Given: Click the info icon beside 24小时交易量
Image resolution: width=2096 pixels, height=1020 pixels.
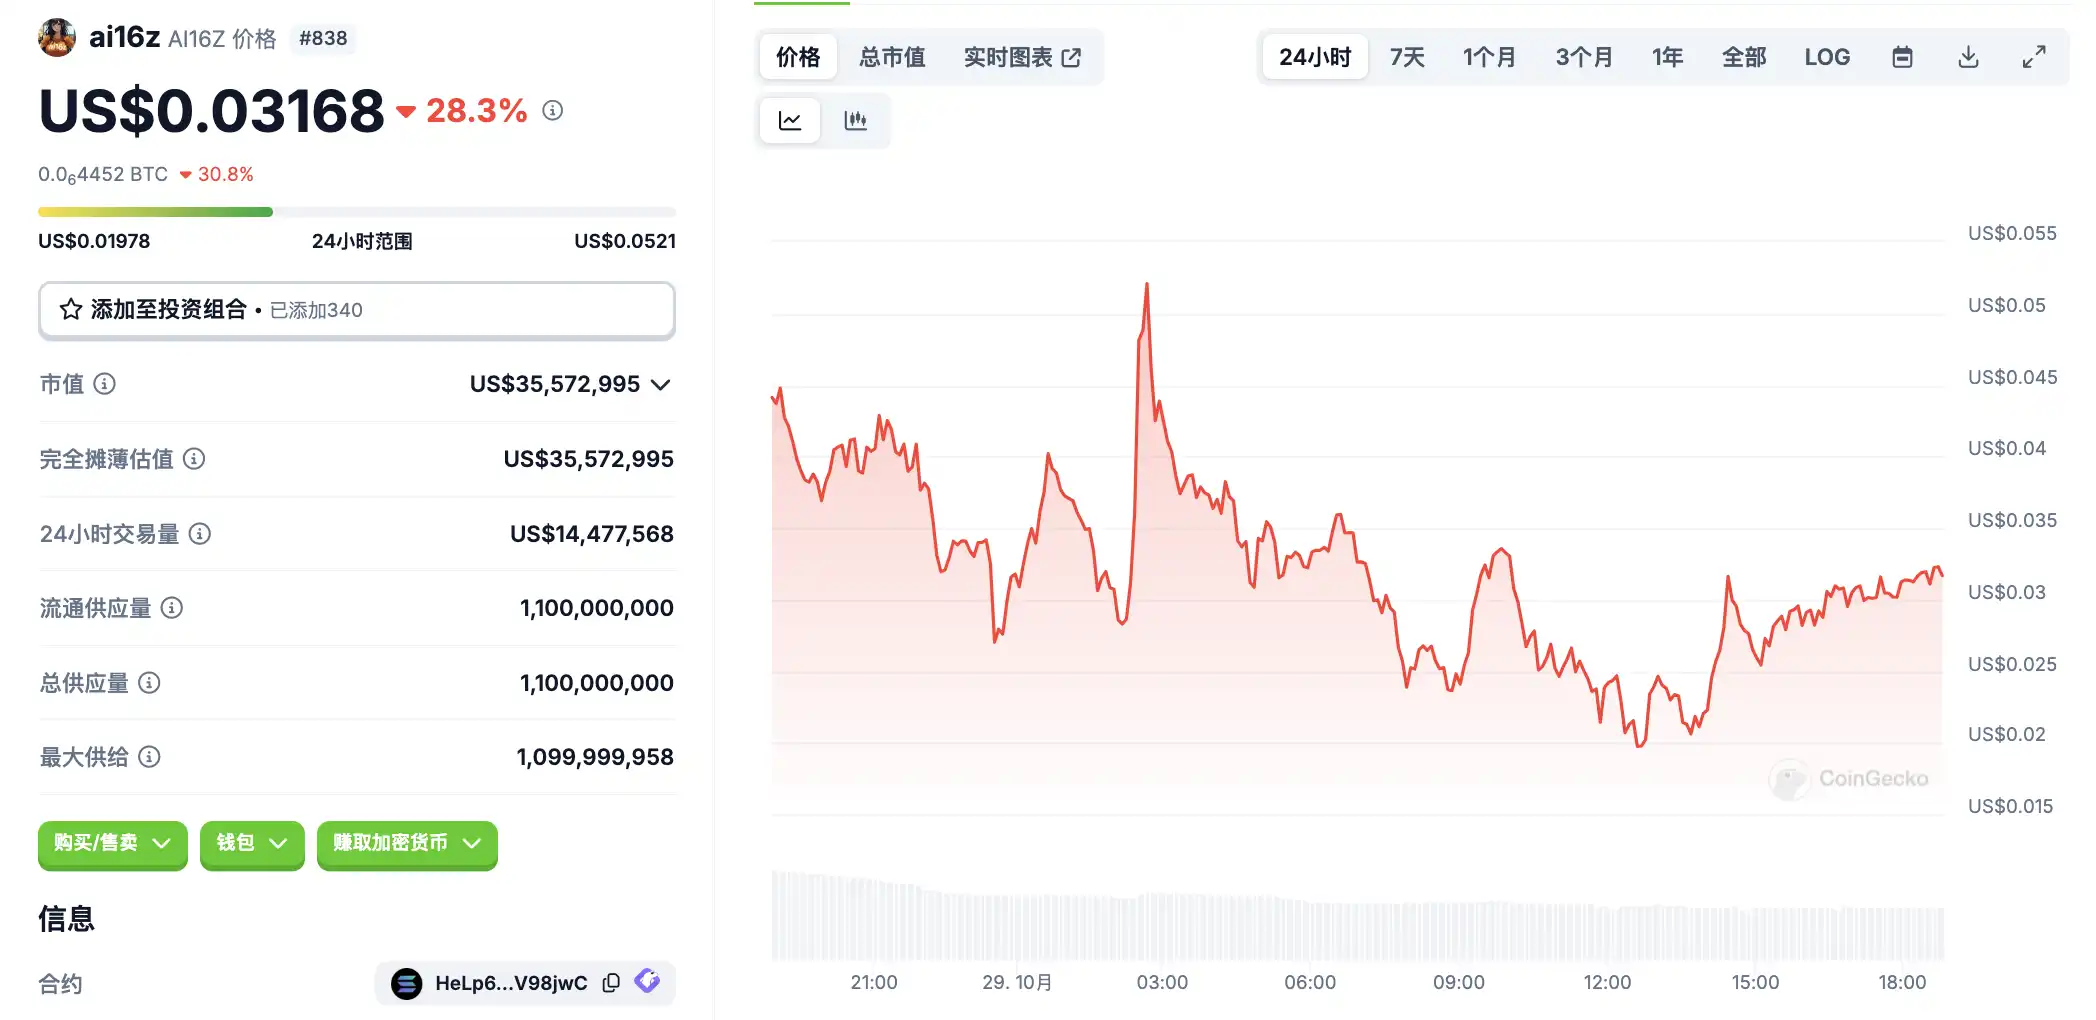Looking at the screenshot, I should click(x=200, y=534).
